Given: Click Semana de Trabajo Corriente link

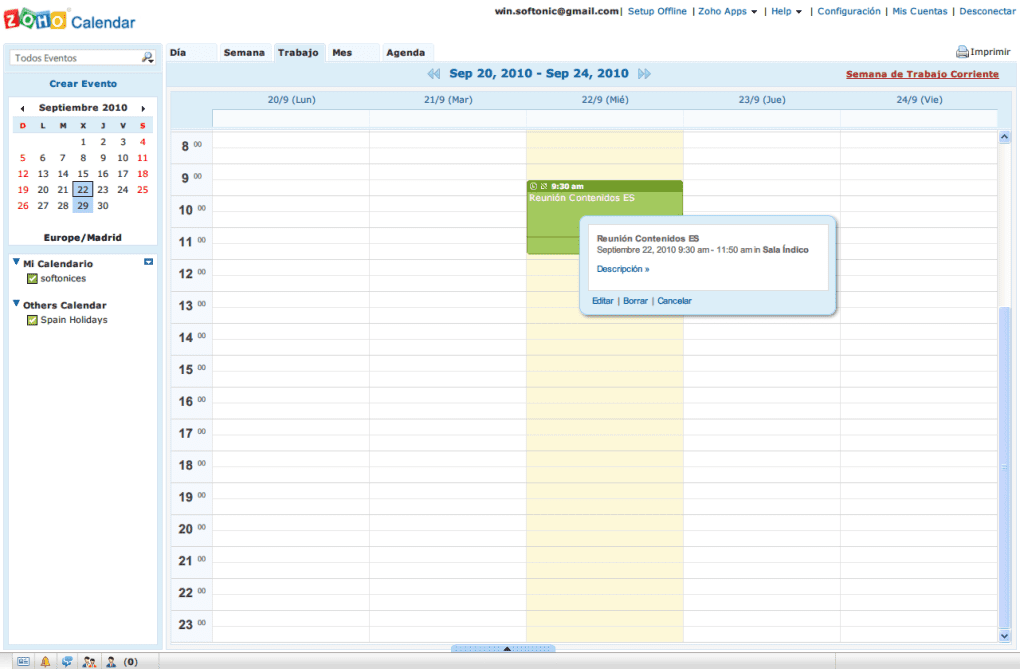Looking at the screenshot, I should 922,74.
